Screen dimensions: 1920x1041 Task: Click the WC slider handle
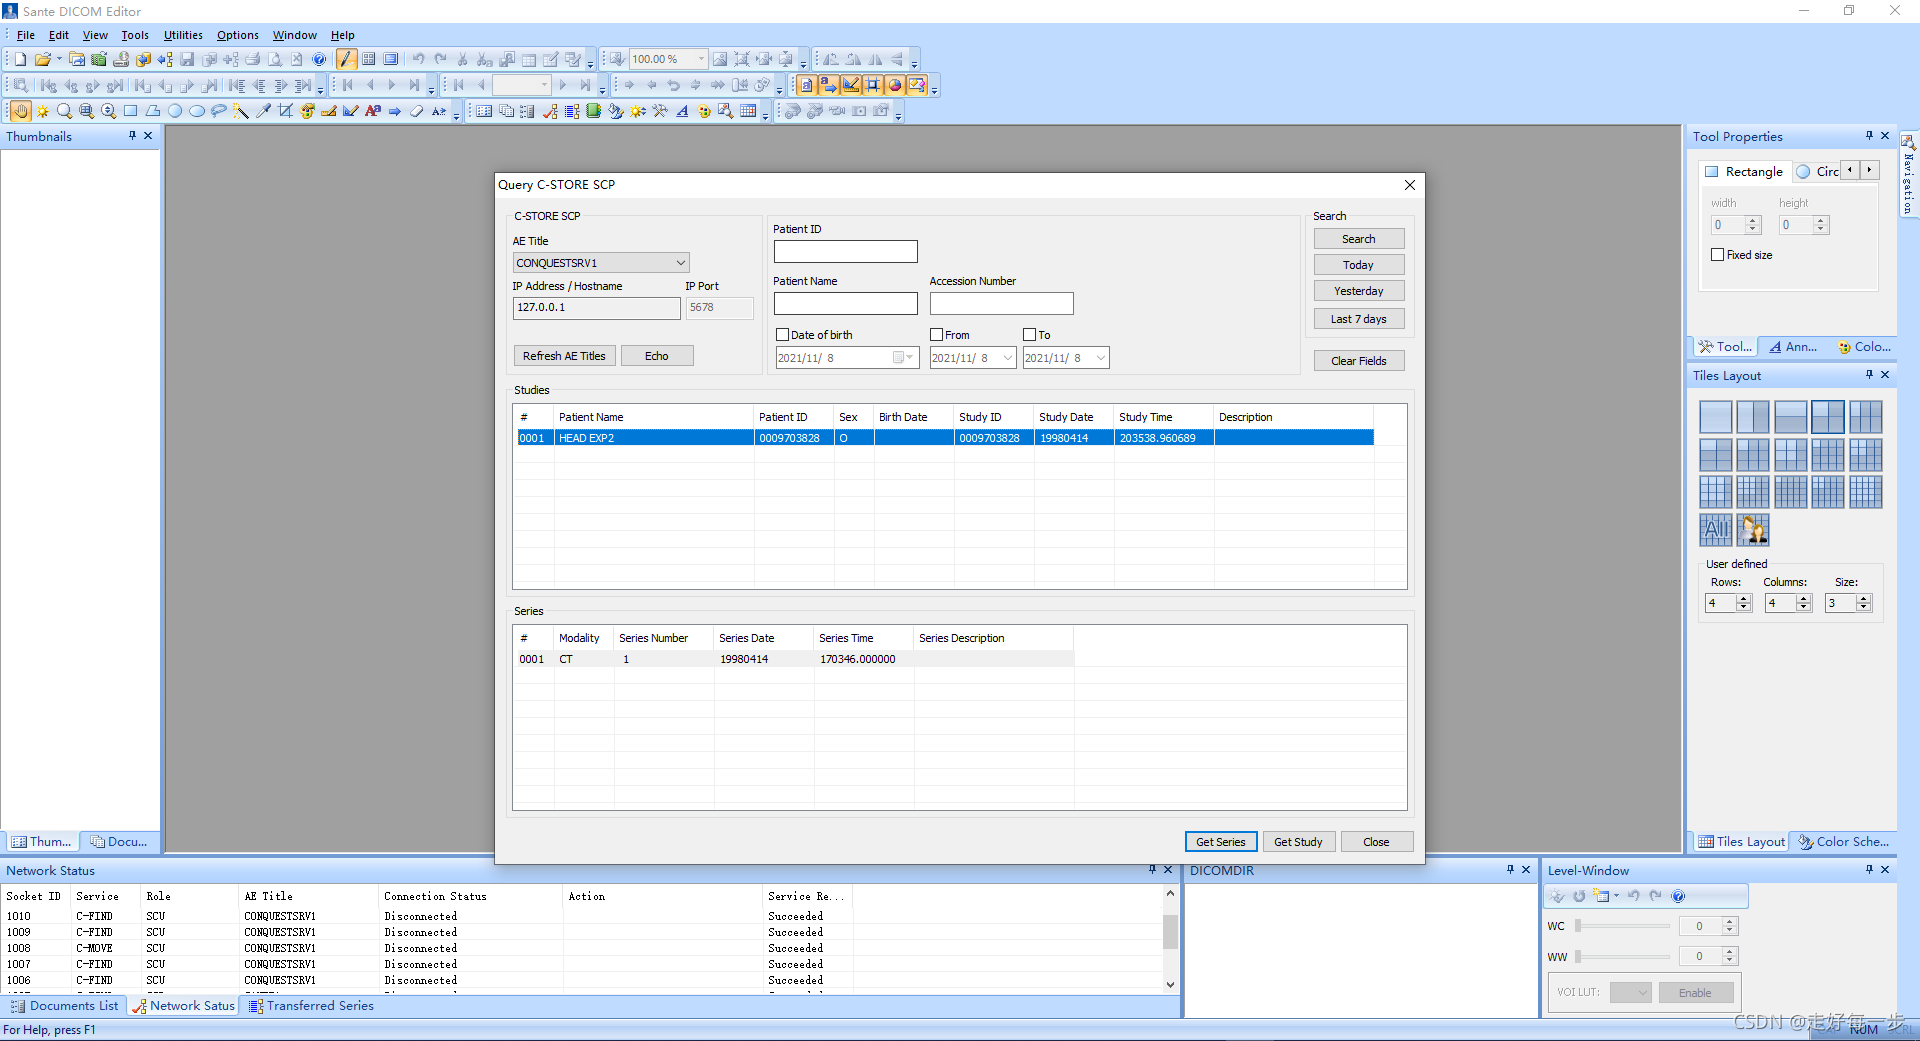[1578, 926]
